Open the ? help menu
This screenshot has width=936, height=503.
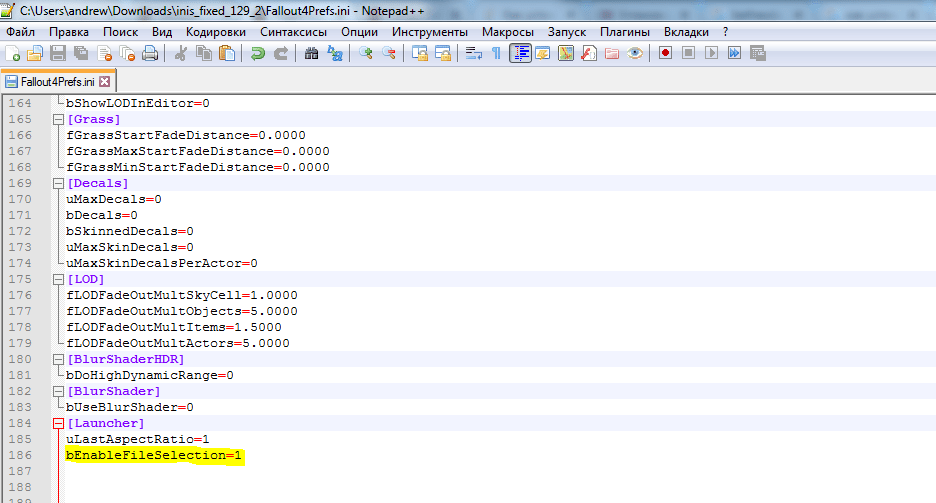[x=725, y=32]
